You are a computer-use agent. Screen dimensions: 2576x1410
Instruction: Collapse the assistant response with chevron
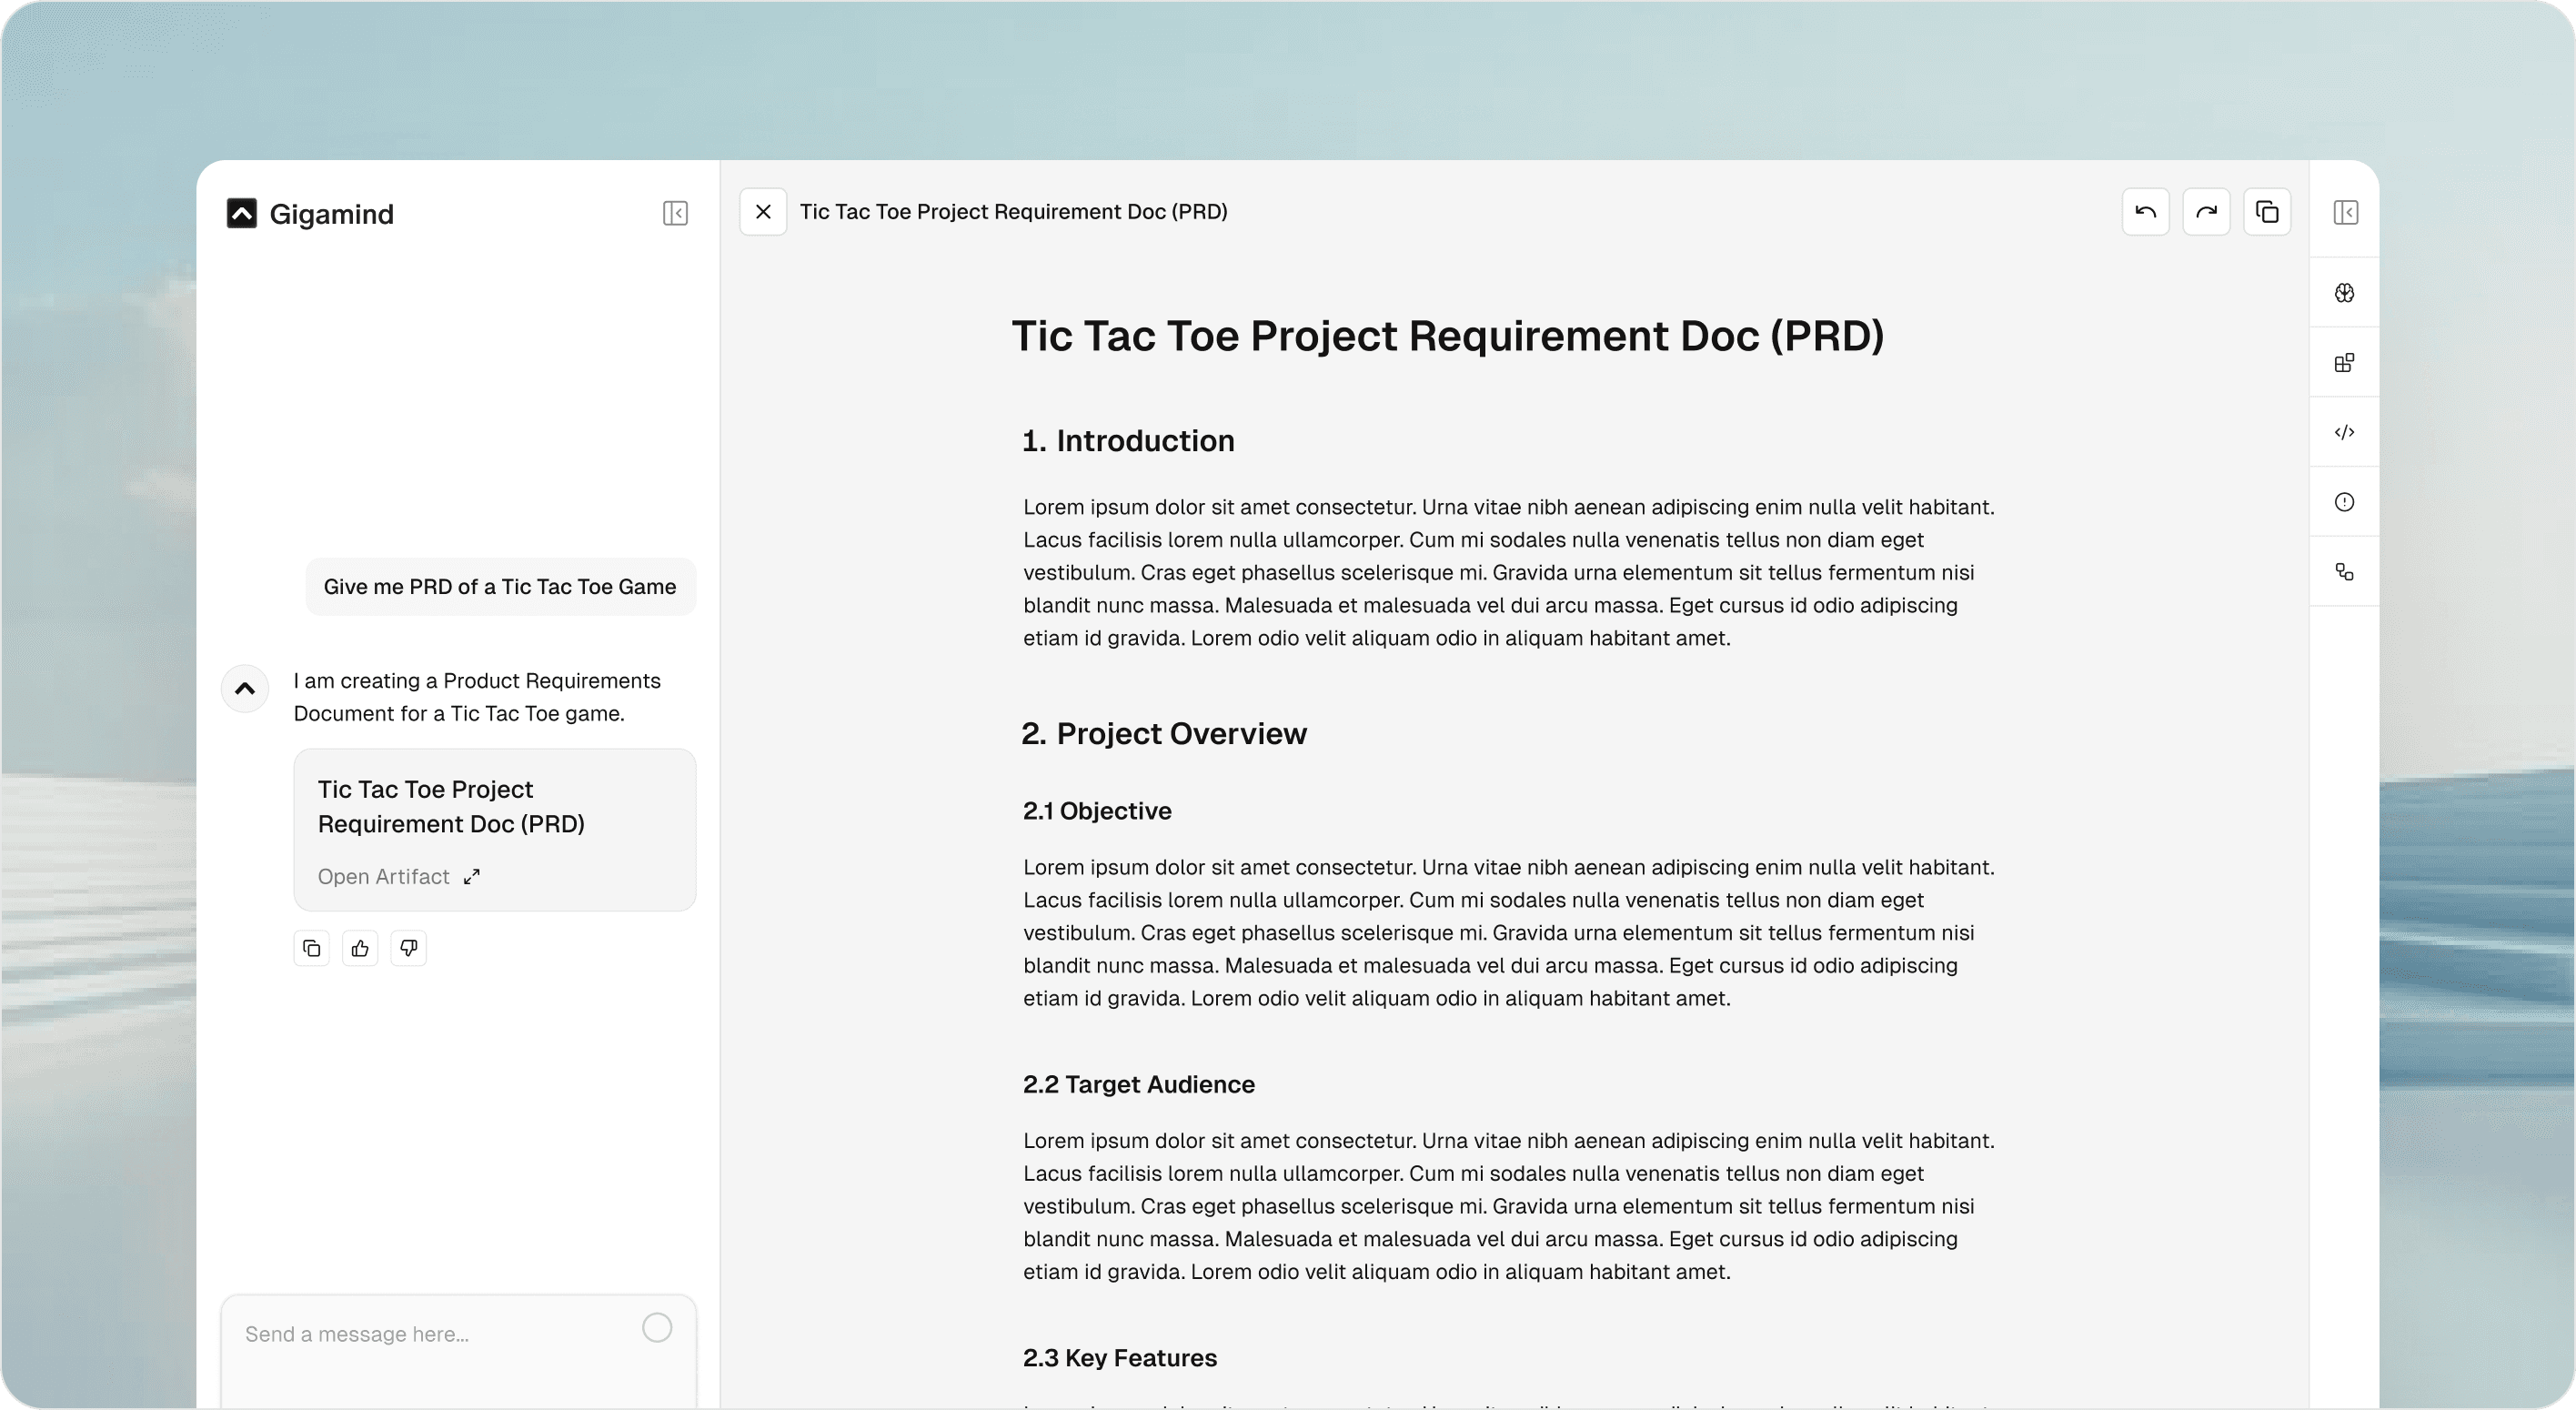tap(245, 689)
